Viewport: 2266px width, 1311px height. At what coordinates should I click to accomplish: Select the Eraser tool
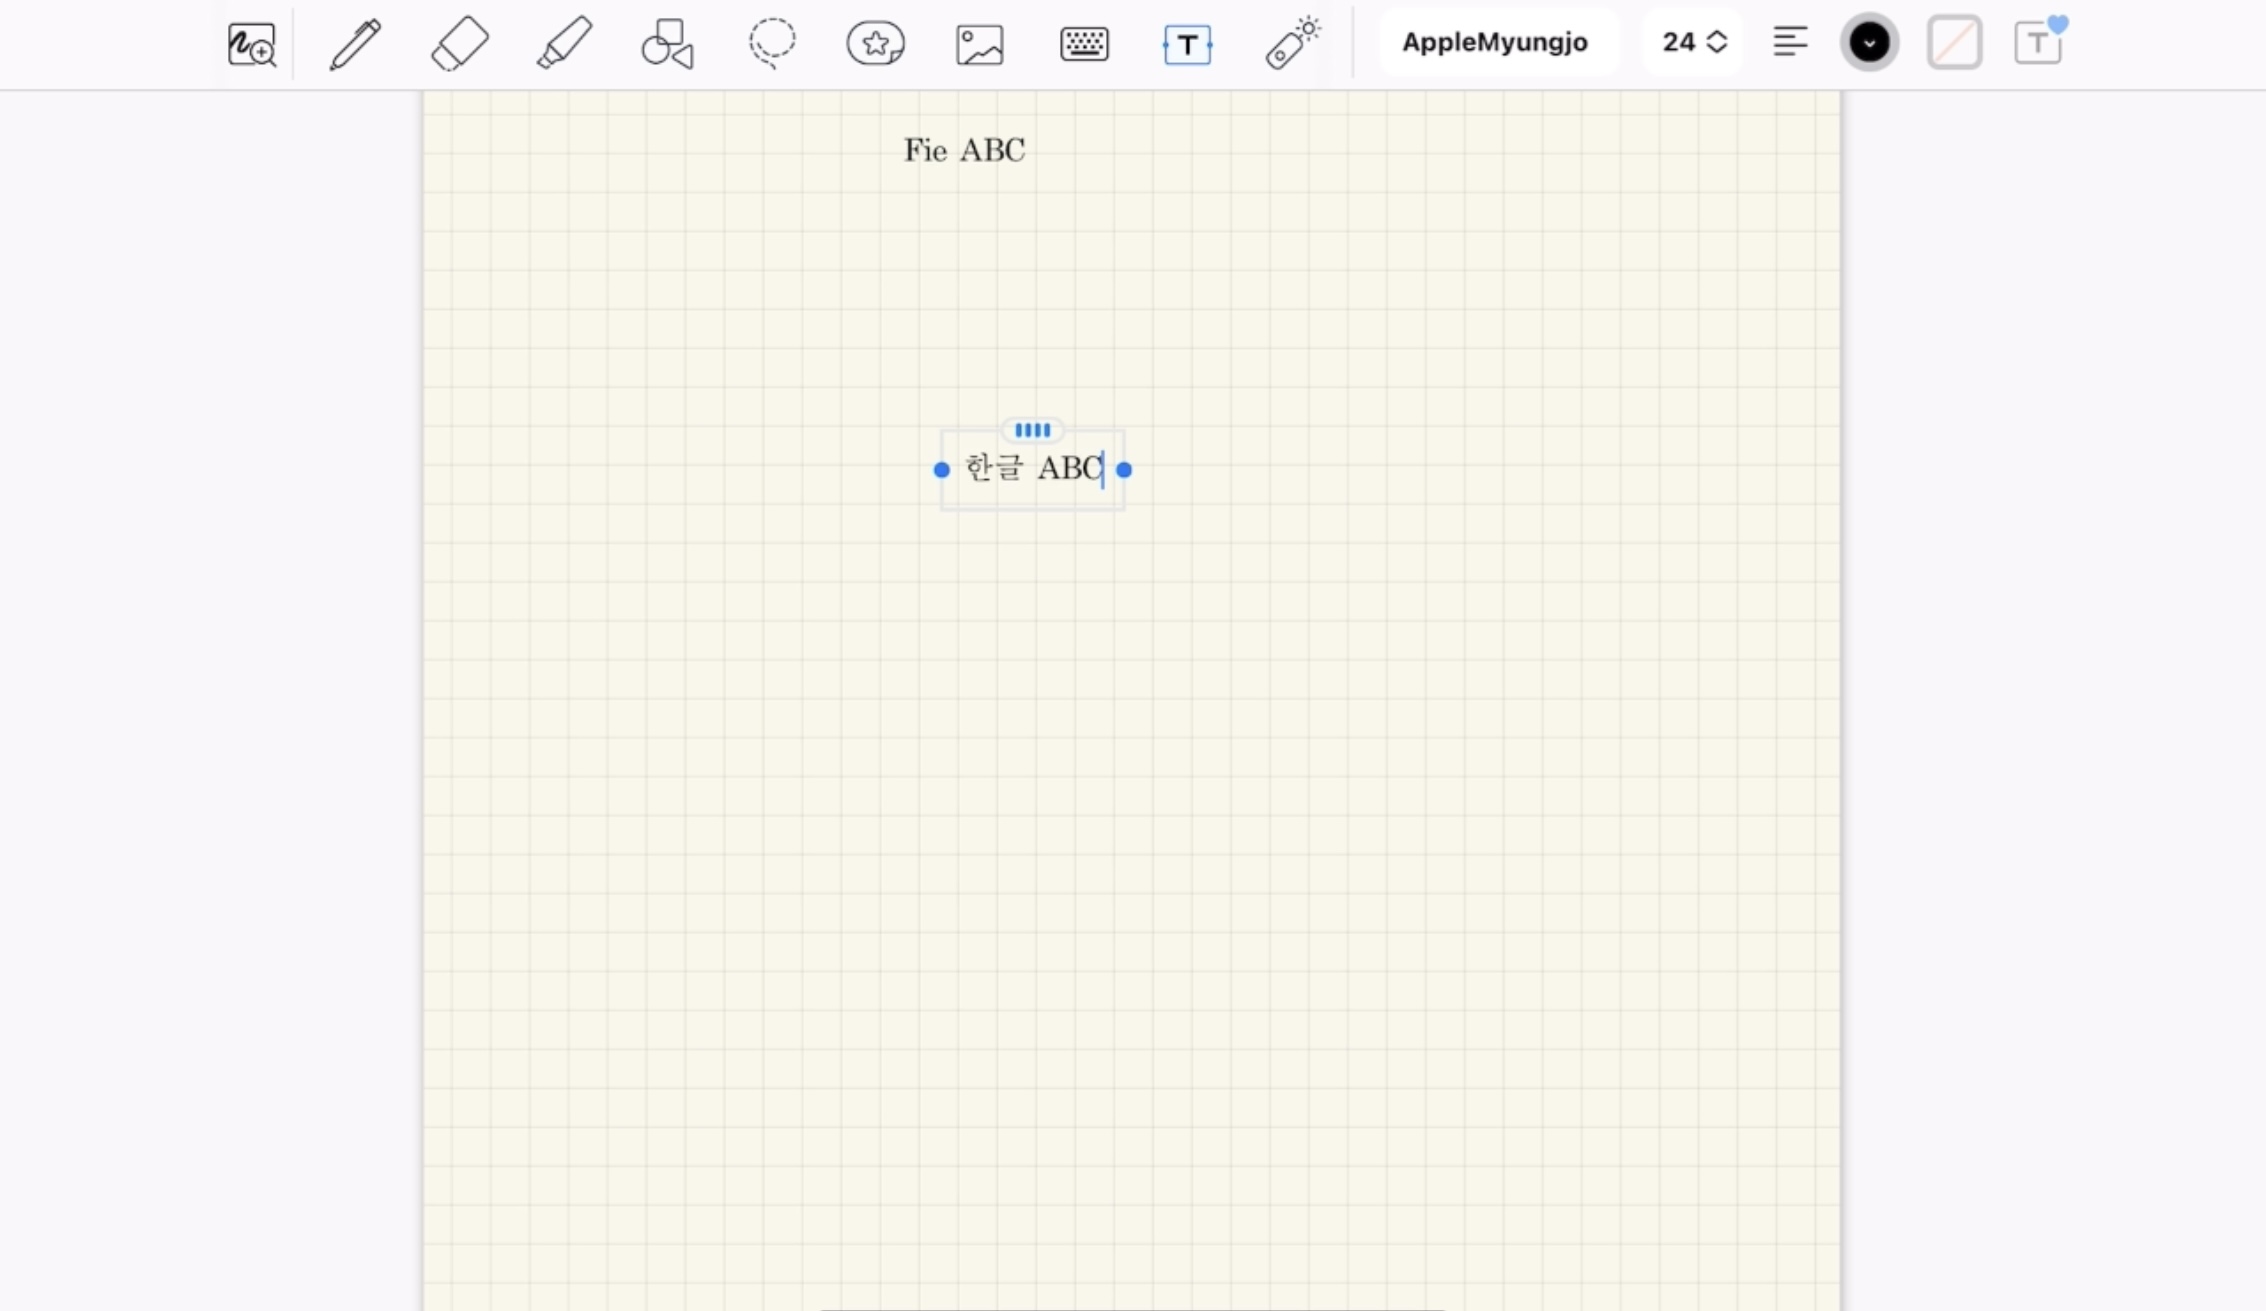459,44
